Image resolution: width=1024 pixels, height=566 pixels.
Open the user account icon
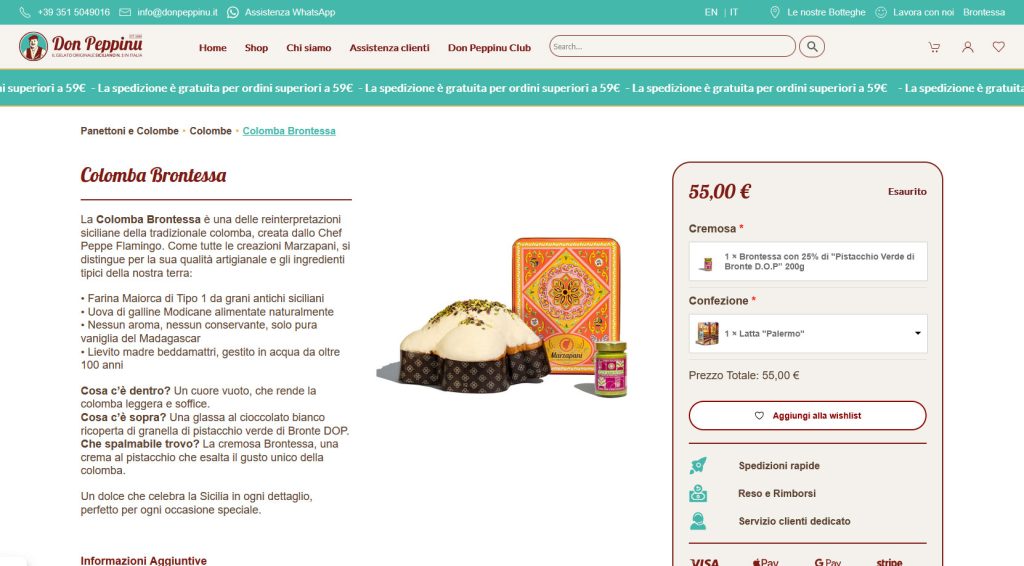coord(967,47)
